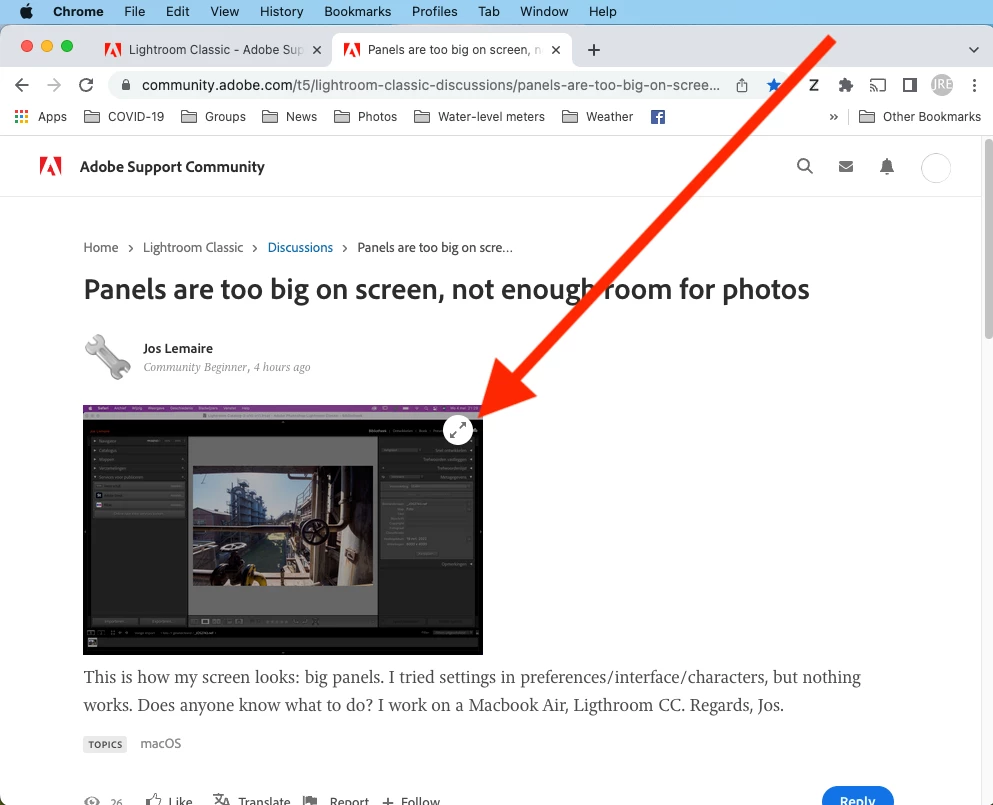Go forward to the next page
The image size is (993, 805).
pos(54,85)
